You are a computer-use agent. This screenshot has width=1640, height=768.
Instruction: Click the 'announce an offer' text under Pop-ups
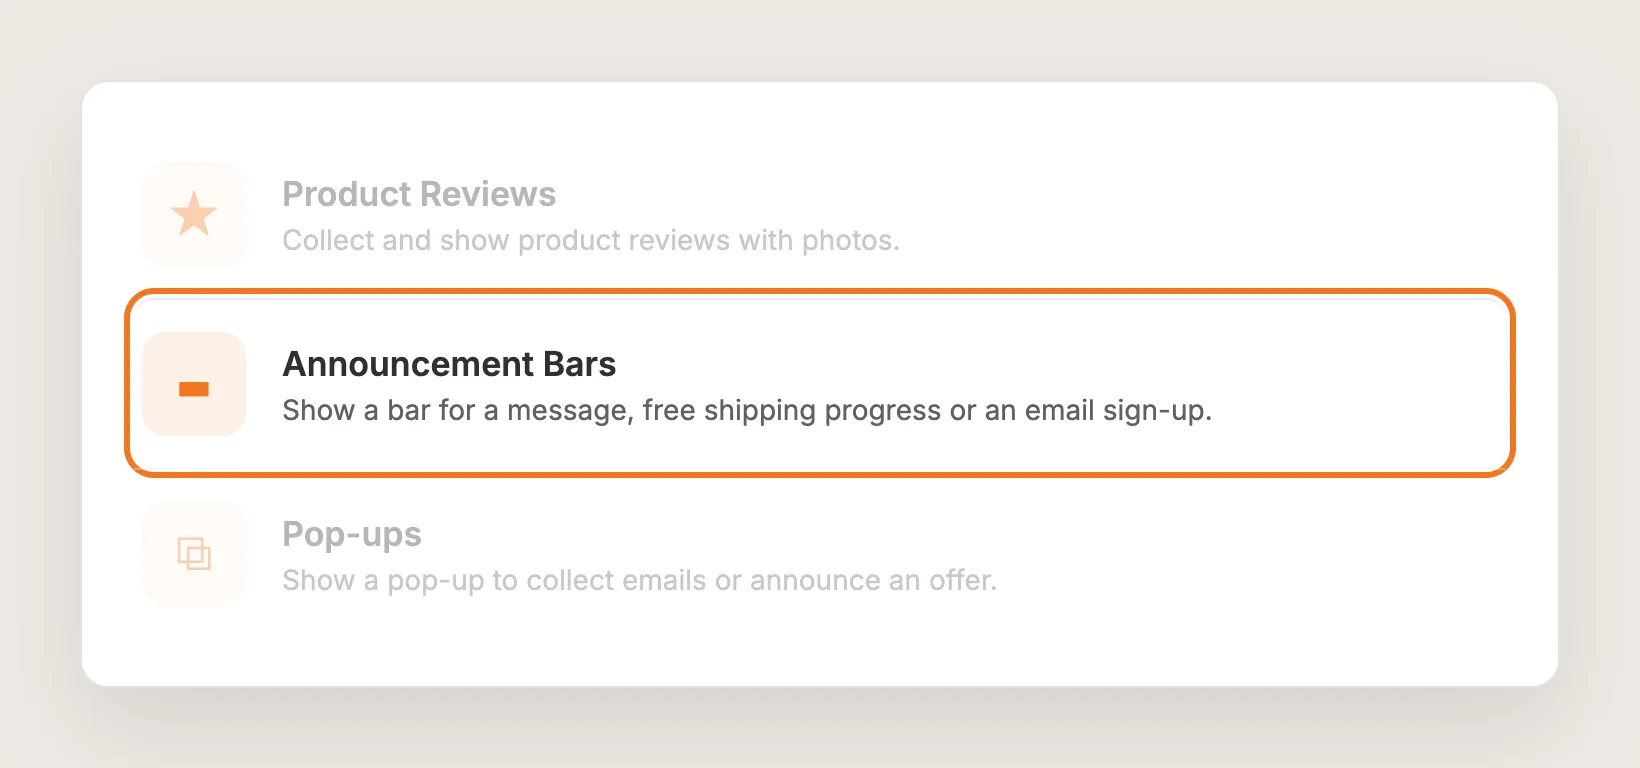871,581
